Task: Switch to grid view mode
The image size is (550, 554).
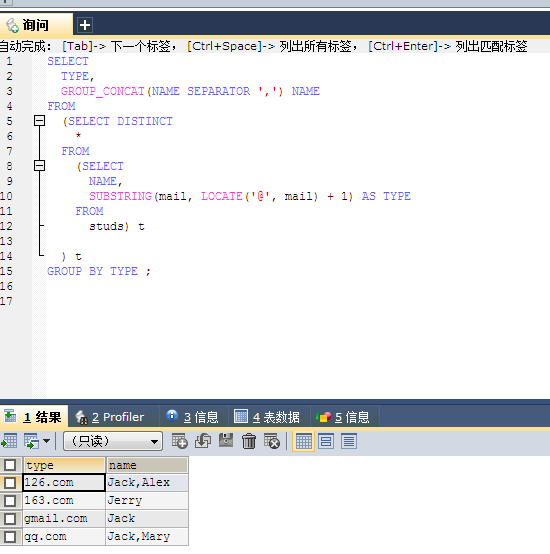Action: tap(303, 441)
